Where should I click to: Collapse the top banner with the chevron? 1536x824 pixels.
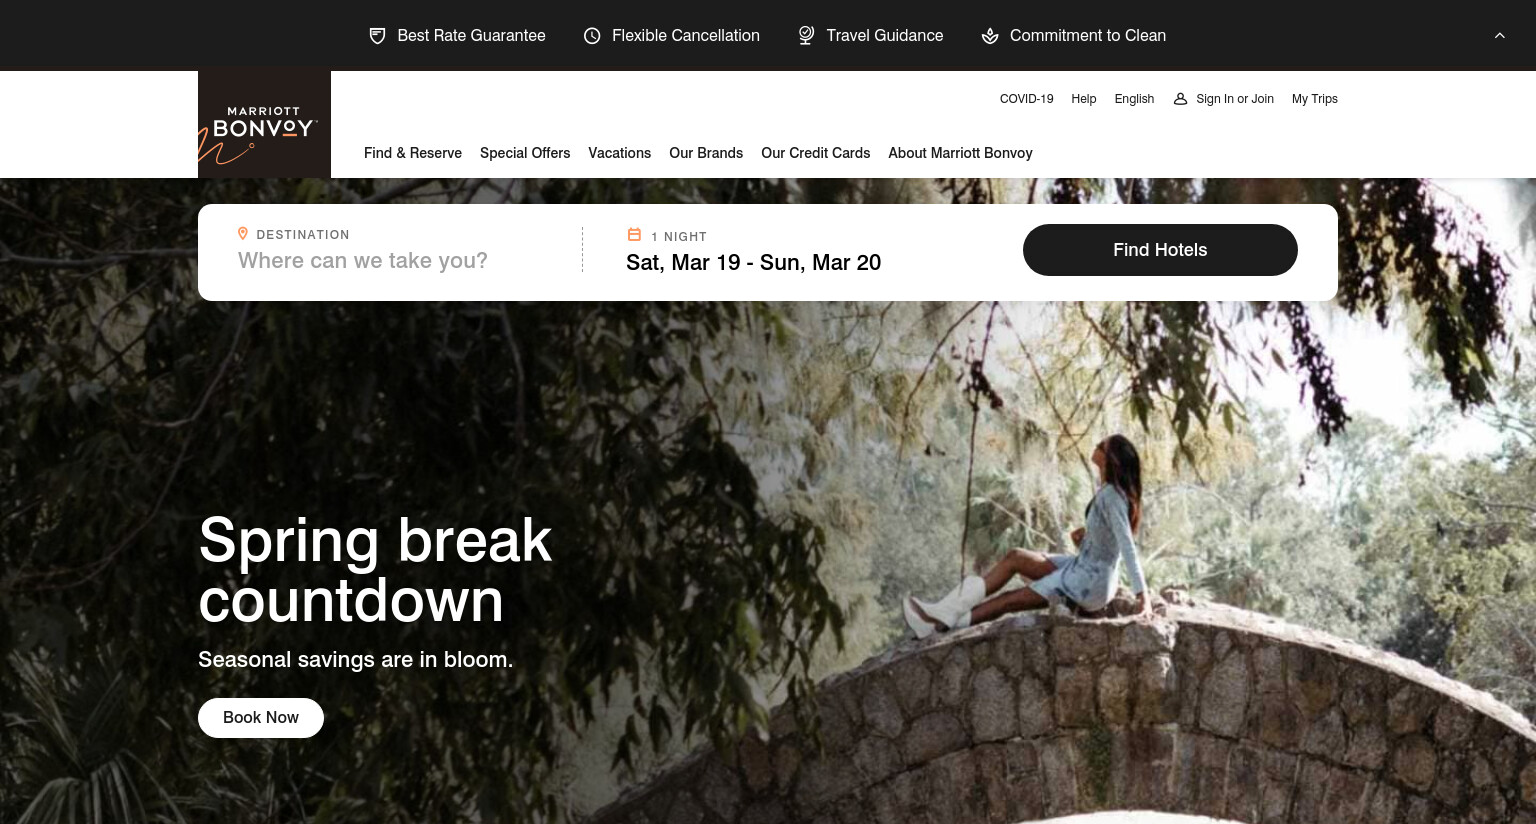1499,35
